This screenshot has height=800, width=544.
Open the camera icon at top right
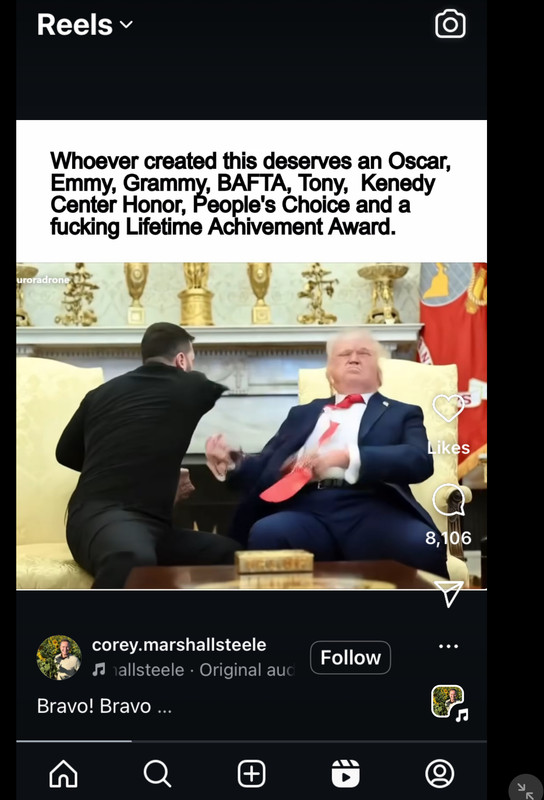tap(450, 24)
